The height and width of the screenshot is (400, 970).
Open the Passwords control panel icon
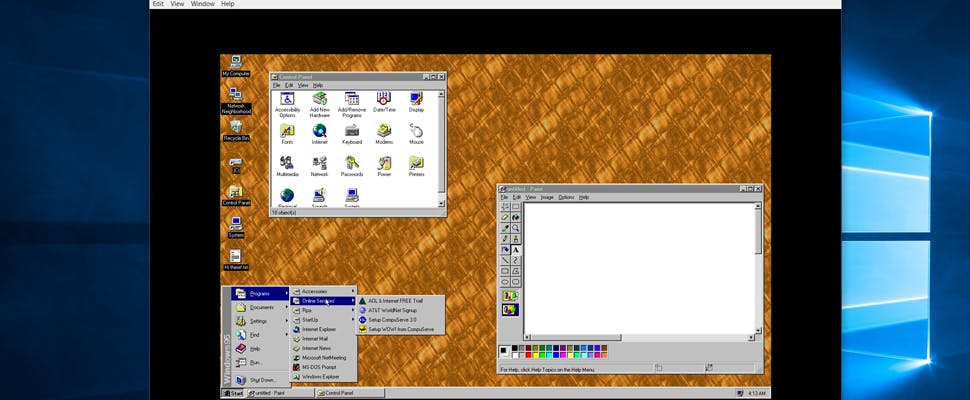point(352,166)
